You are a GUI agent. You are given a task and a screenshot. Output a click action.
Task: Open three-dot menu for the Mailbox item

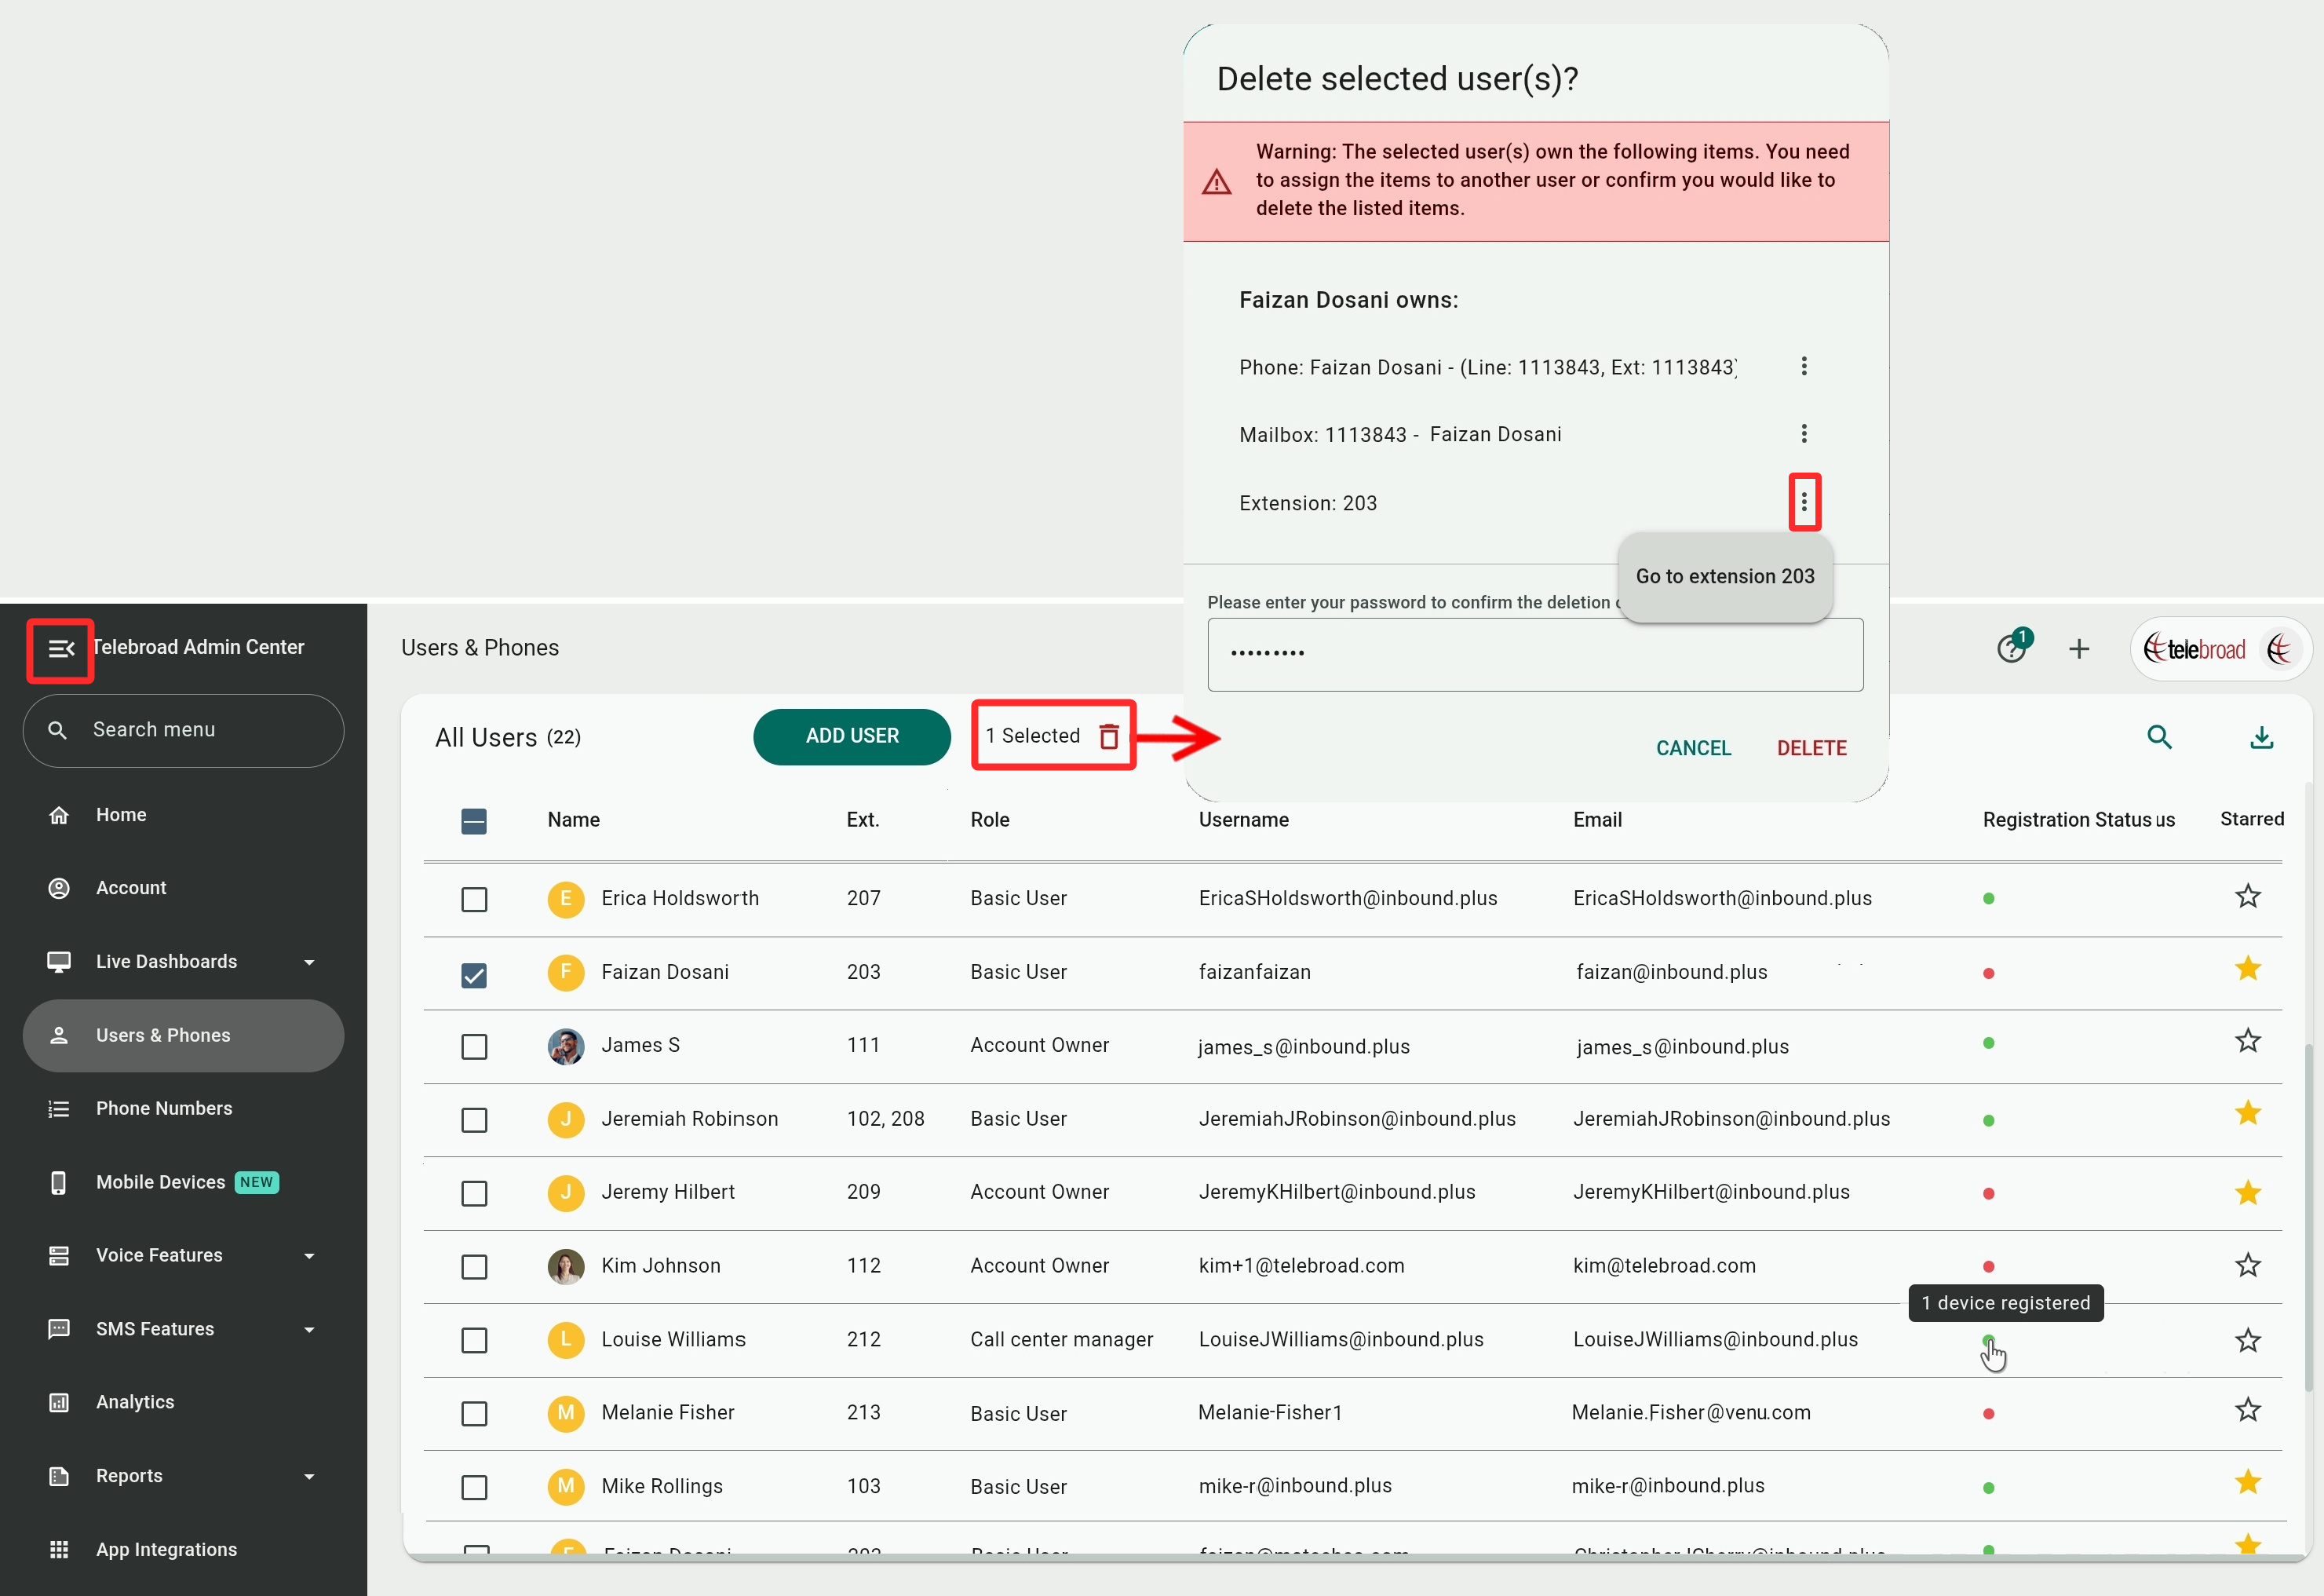point(1803,433)
